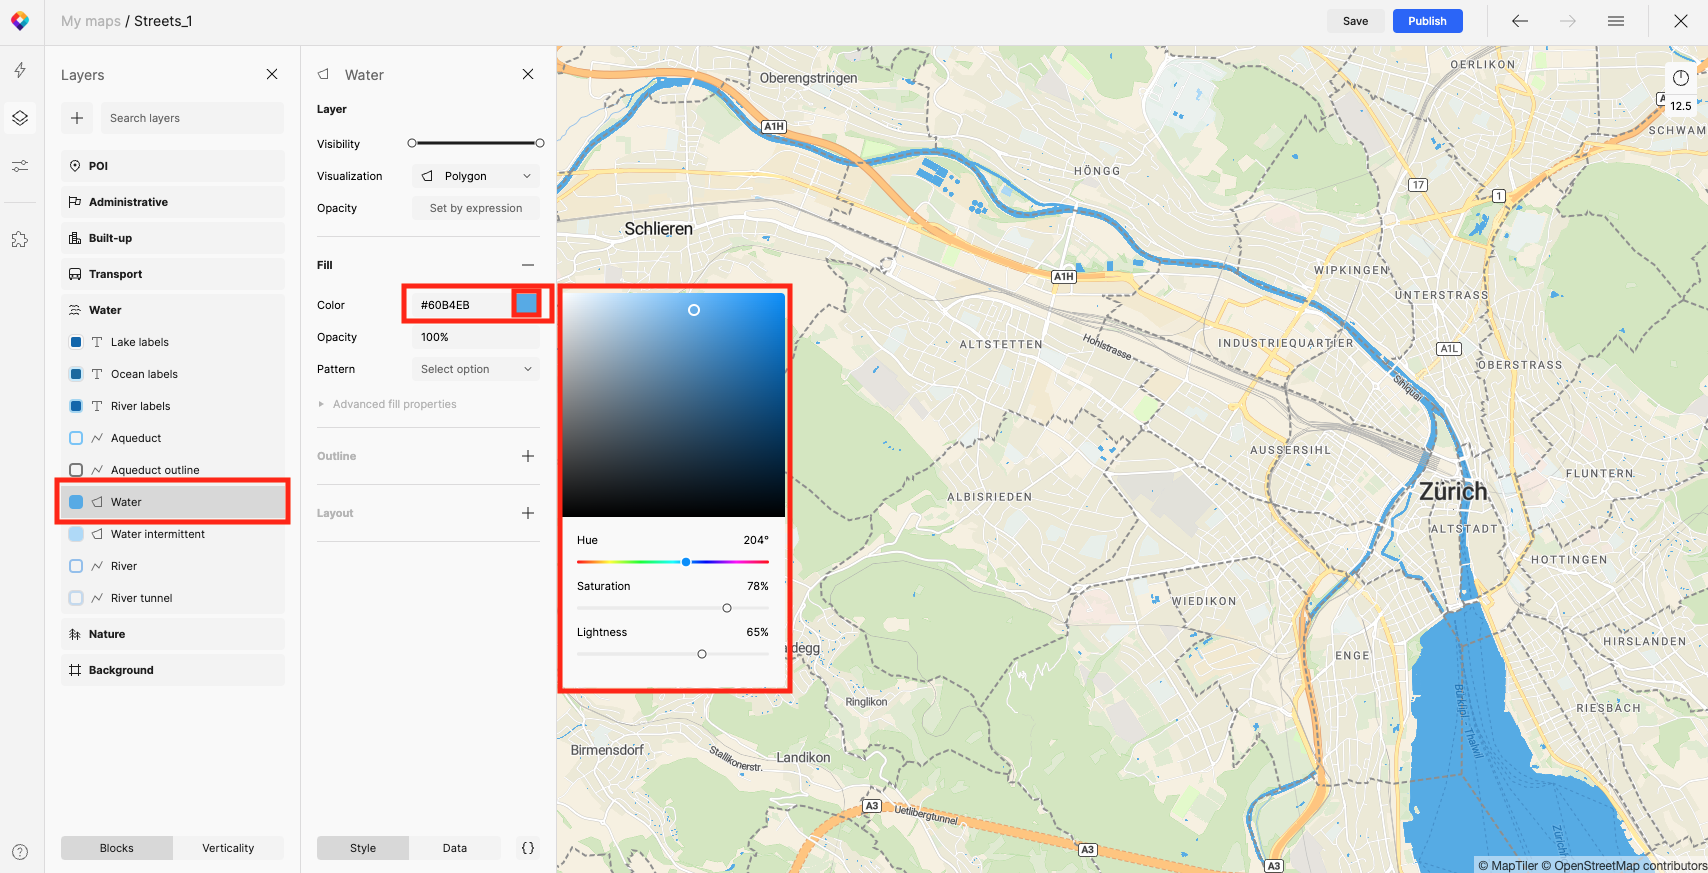This screenshot has height=873, width=1708.
Task: Open the hamburger menu icon
Action: (x=1616, y=21)
